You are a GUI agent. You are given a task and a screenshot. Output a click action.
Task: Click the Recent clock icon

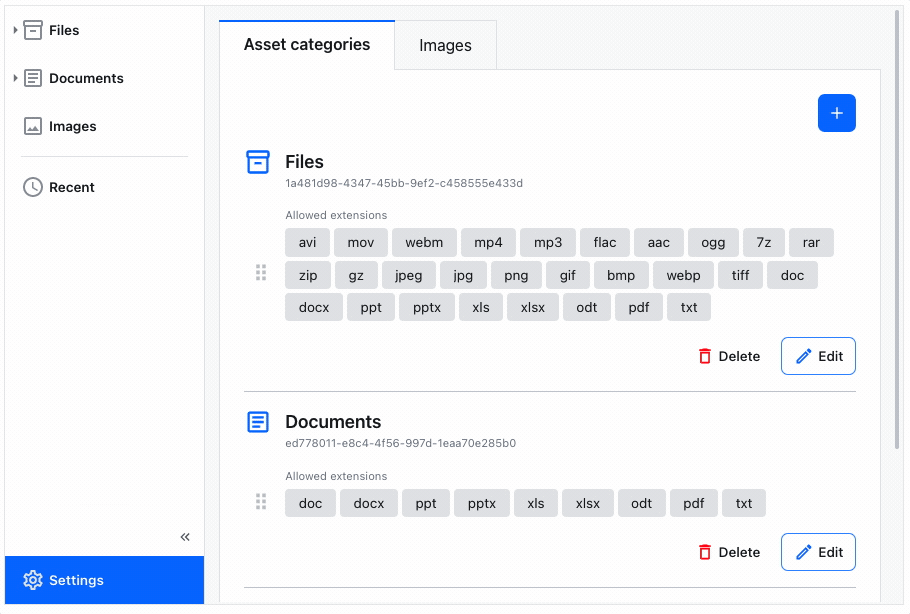(33, 187)
